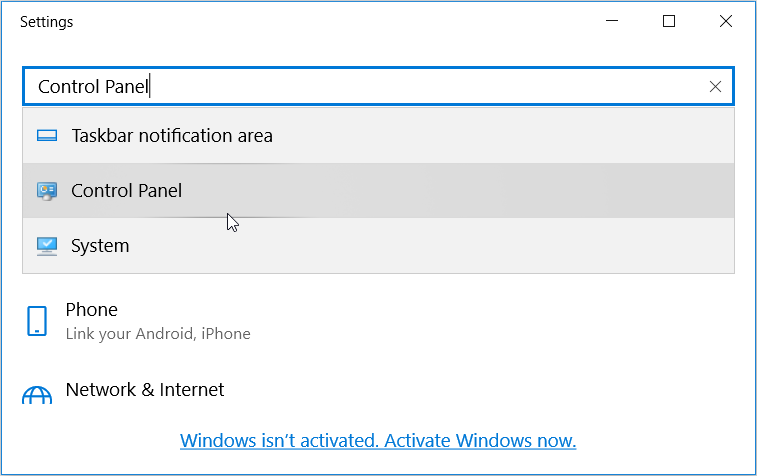
Task: Choose the "Control Panel" search suggestion
Action: click(127, 191)
